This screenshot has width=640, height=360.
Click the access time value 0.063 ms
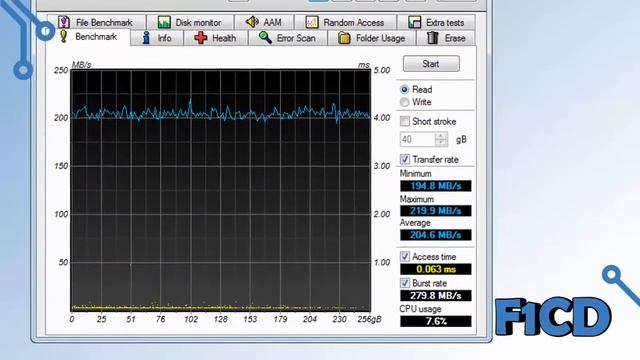click(x=436, y=269)
